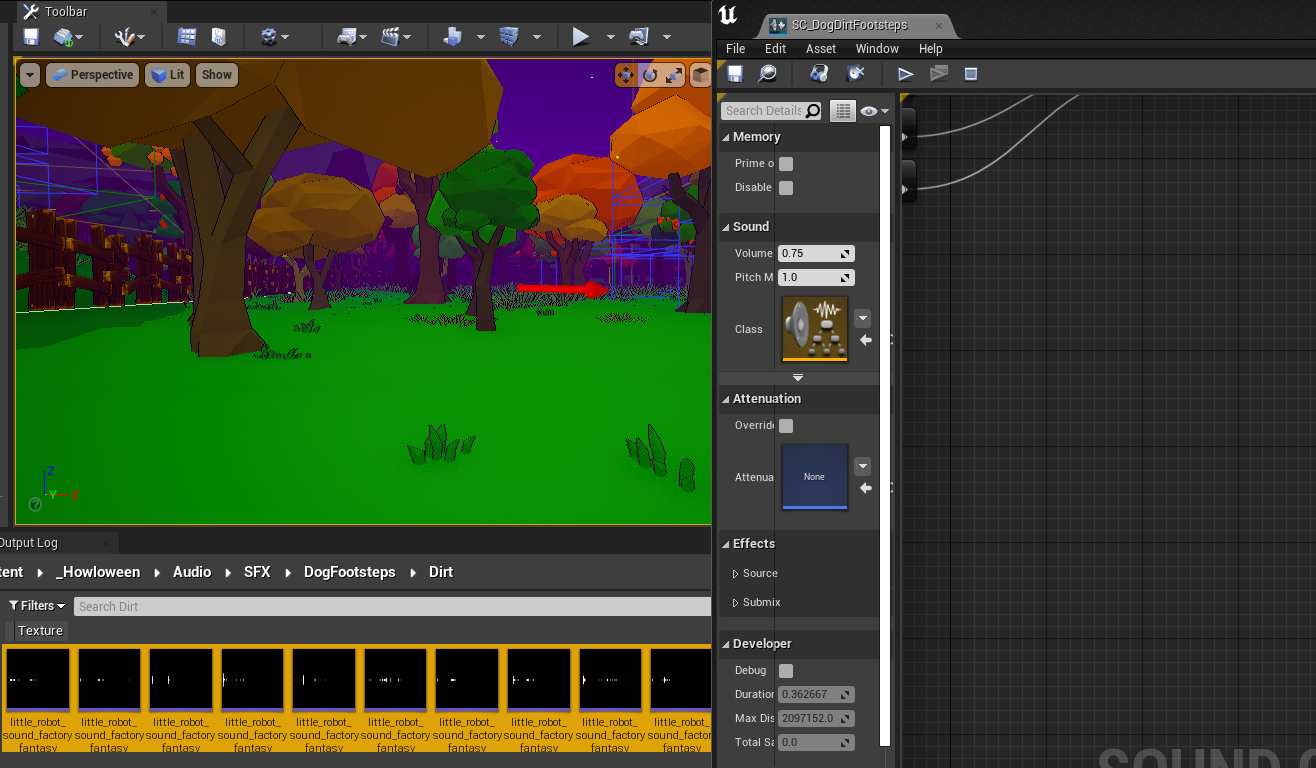Mute audio with the crossed speaker icon
The width and height of the screenshot is (1316, 768).
(855, 73)
